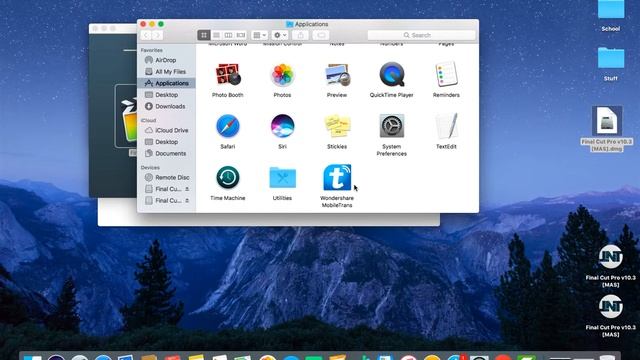Open the Utilities folder icon
Viewport: 640px width, 360px height.
pyautogui.click(x=282, y=178)
